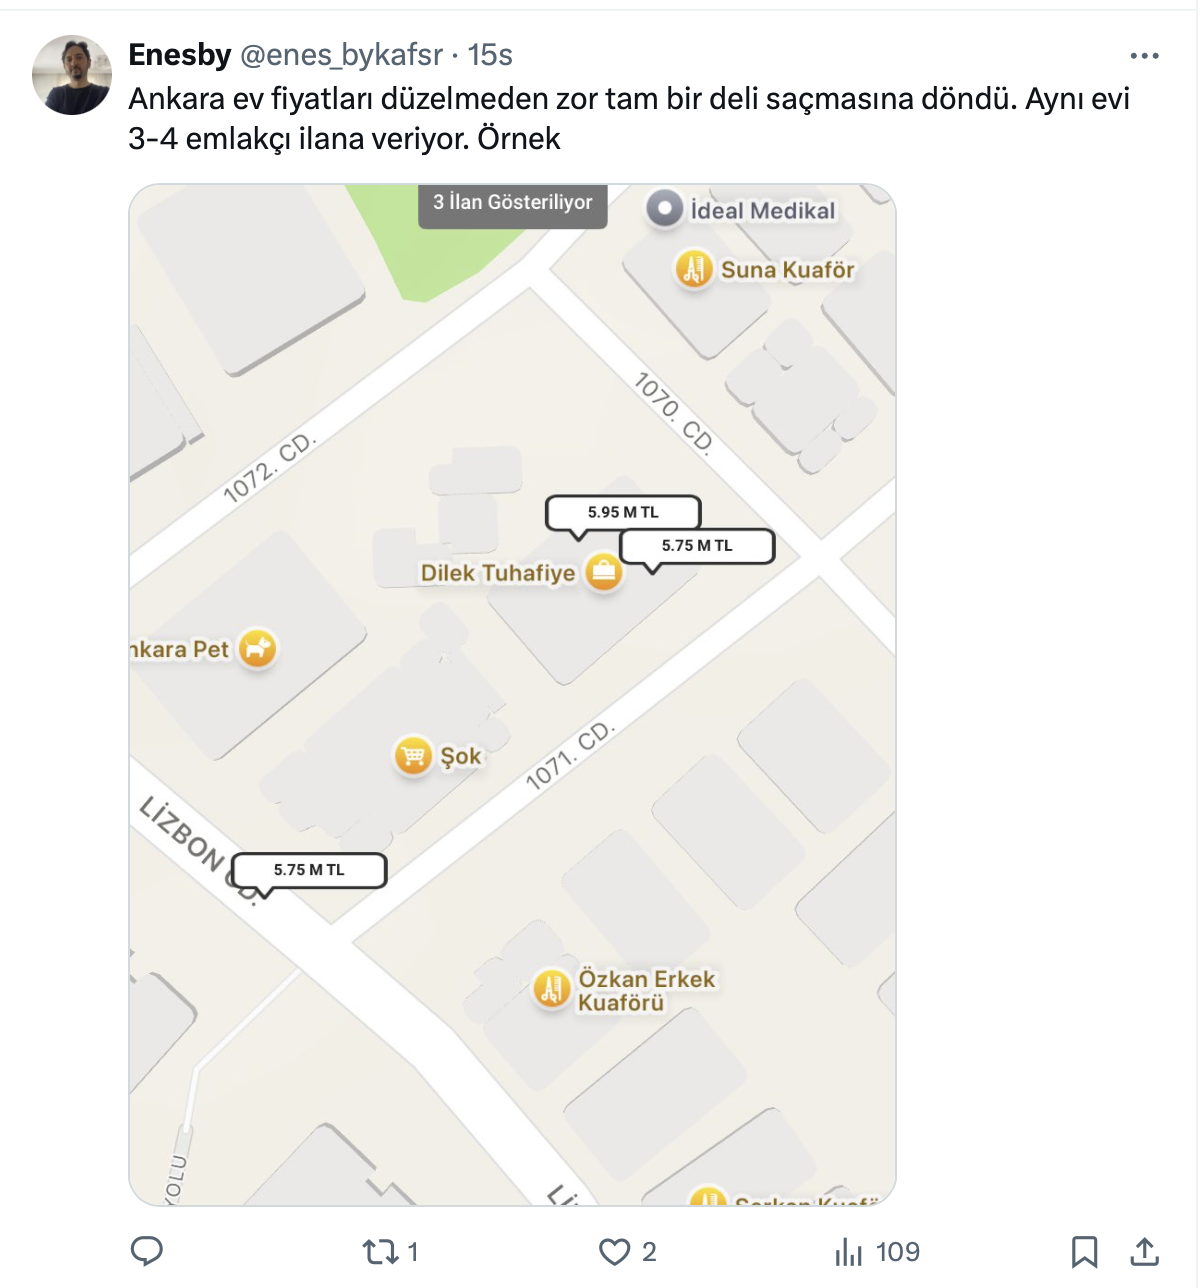Open tweet view analytics bar icon
The width and height of the screenshot is (1204, 1288).
click(x=848, y=1252)
